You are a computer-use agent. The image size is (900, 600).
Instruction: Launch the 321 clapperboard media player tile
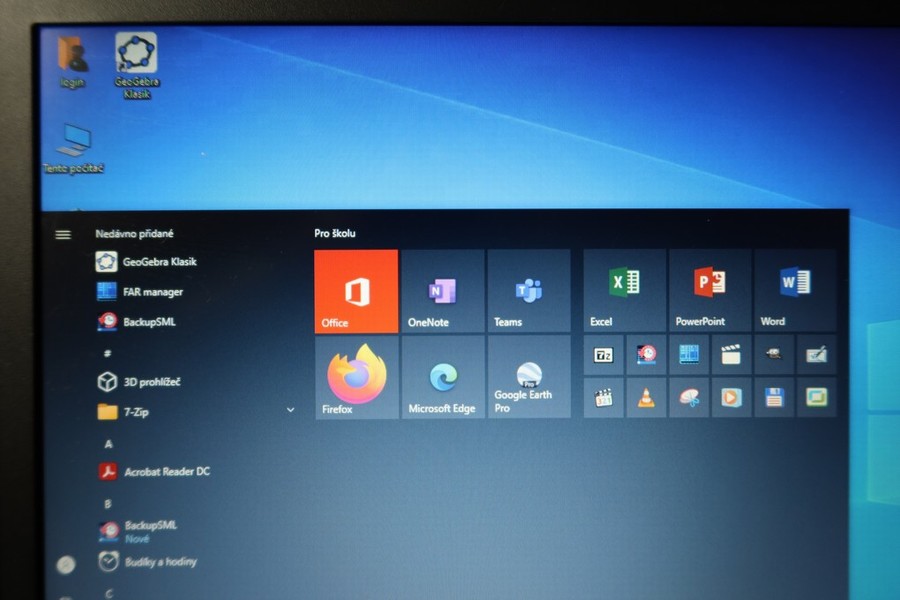(603, 397)
